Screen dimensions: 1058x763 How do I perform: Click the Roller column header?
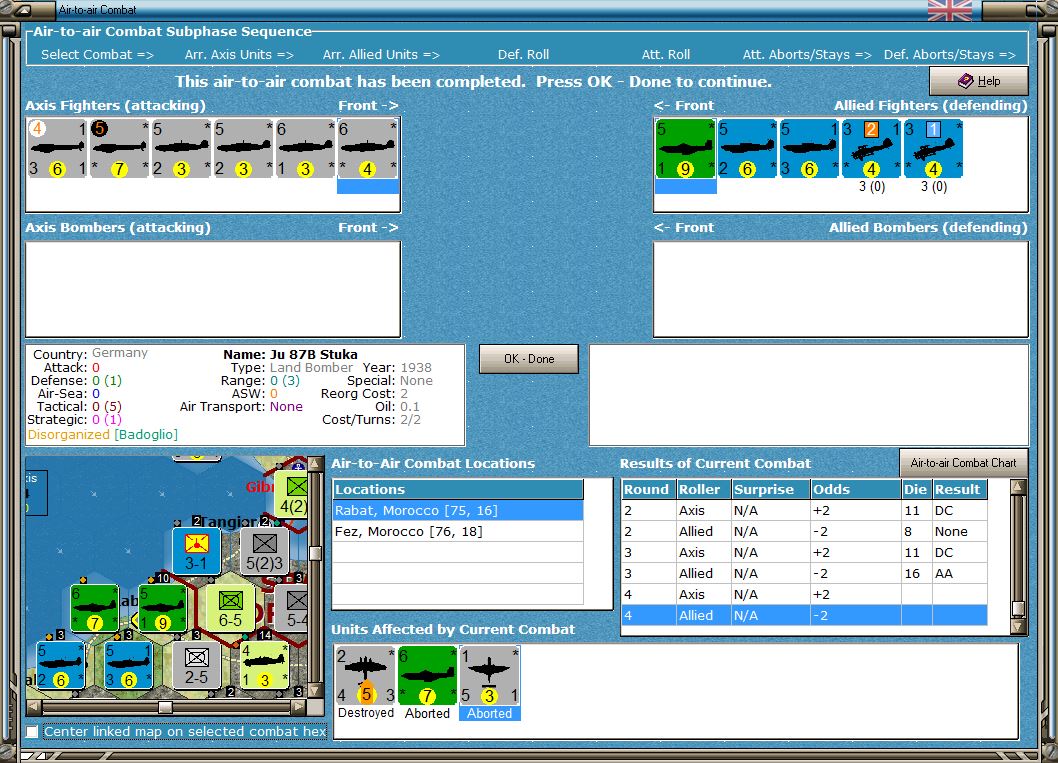pyautogui.click(x=704, y=489)
